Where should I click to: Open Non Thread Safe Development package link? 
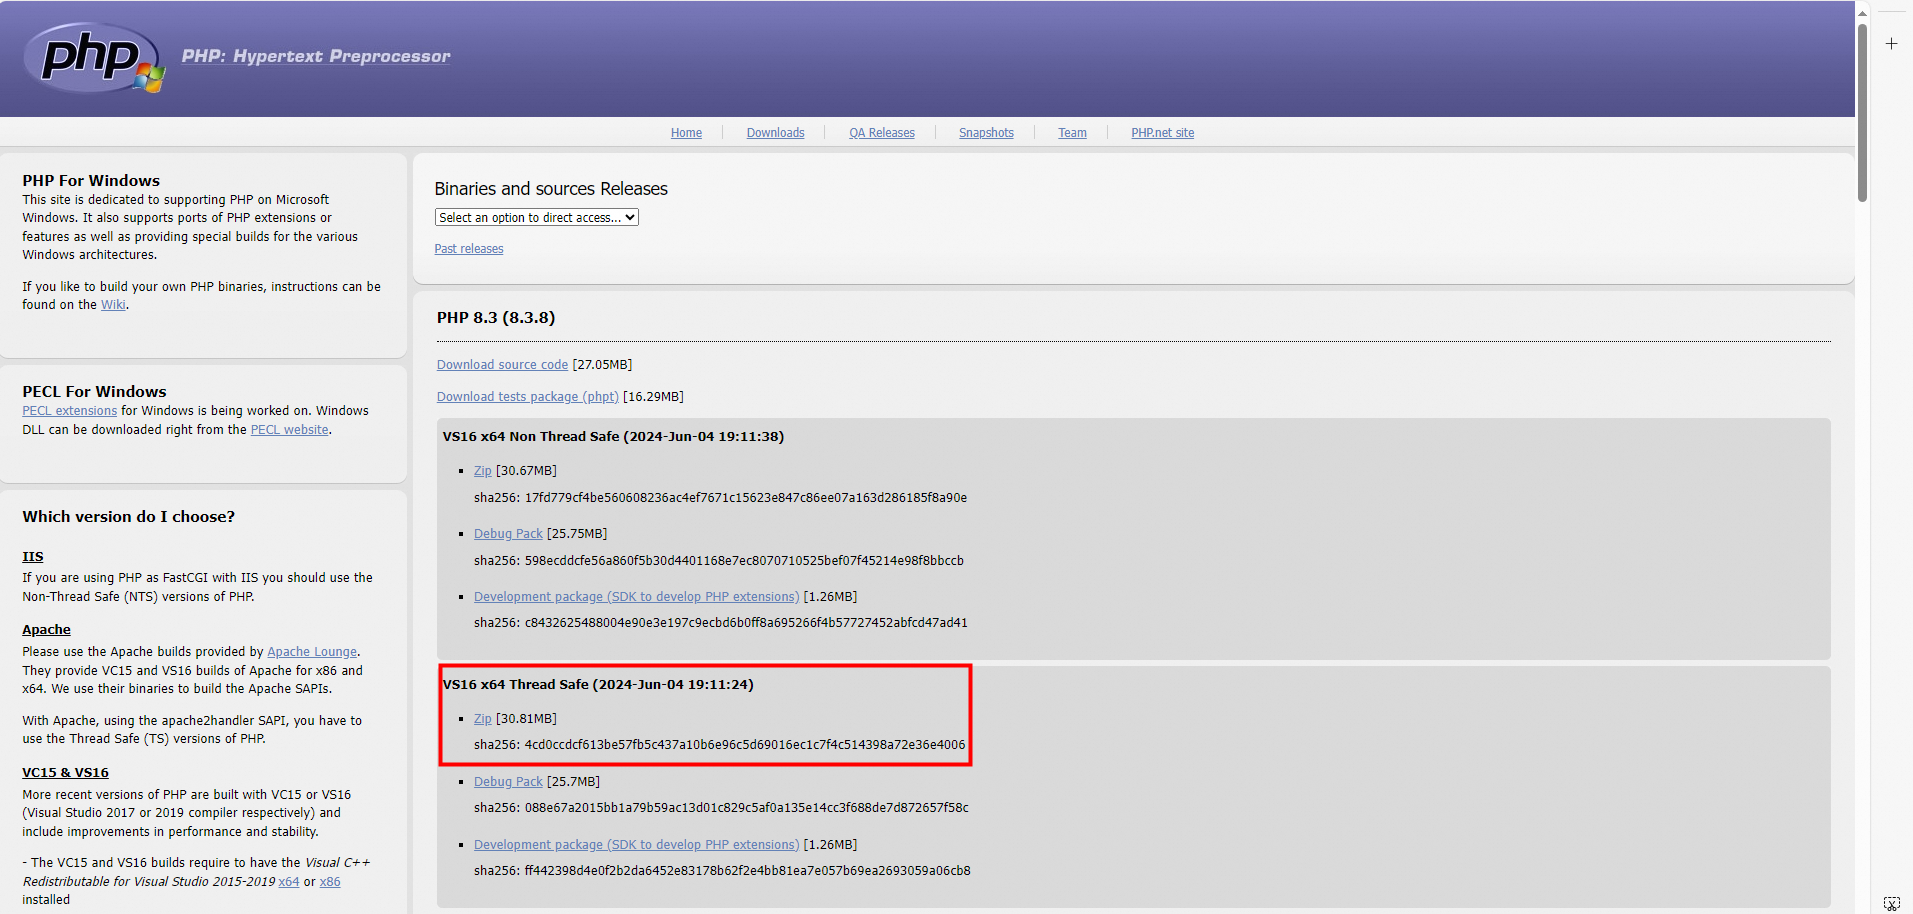coord(636,597)
